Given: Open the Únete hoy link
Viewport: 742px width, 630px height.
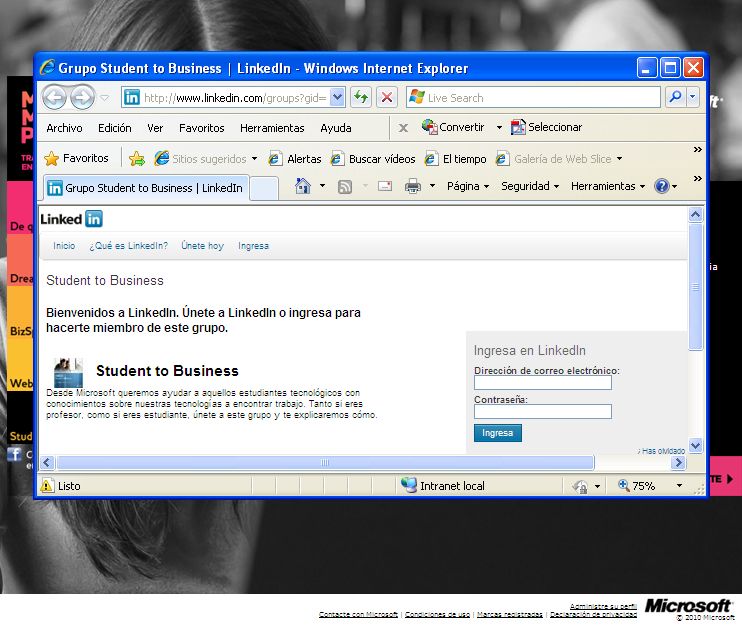Looking at the screenshot, I should tap(202, 246).
